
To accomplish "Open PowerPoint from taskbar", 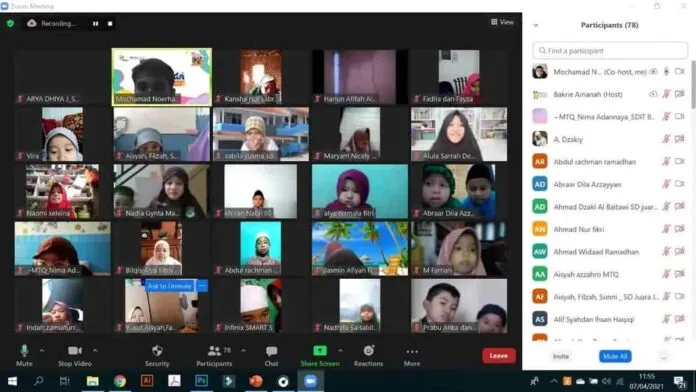I will coord(256,381).
